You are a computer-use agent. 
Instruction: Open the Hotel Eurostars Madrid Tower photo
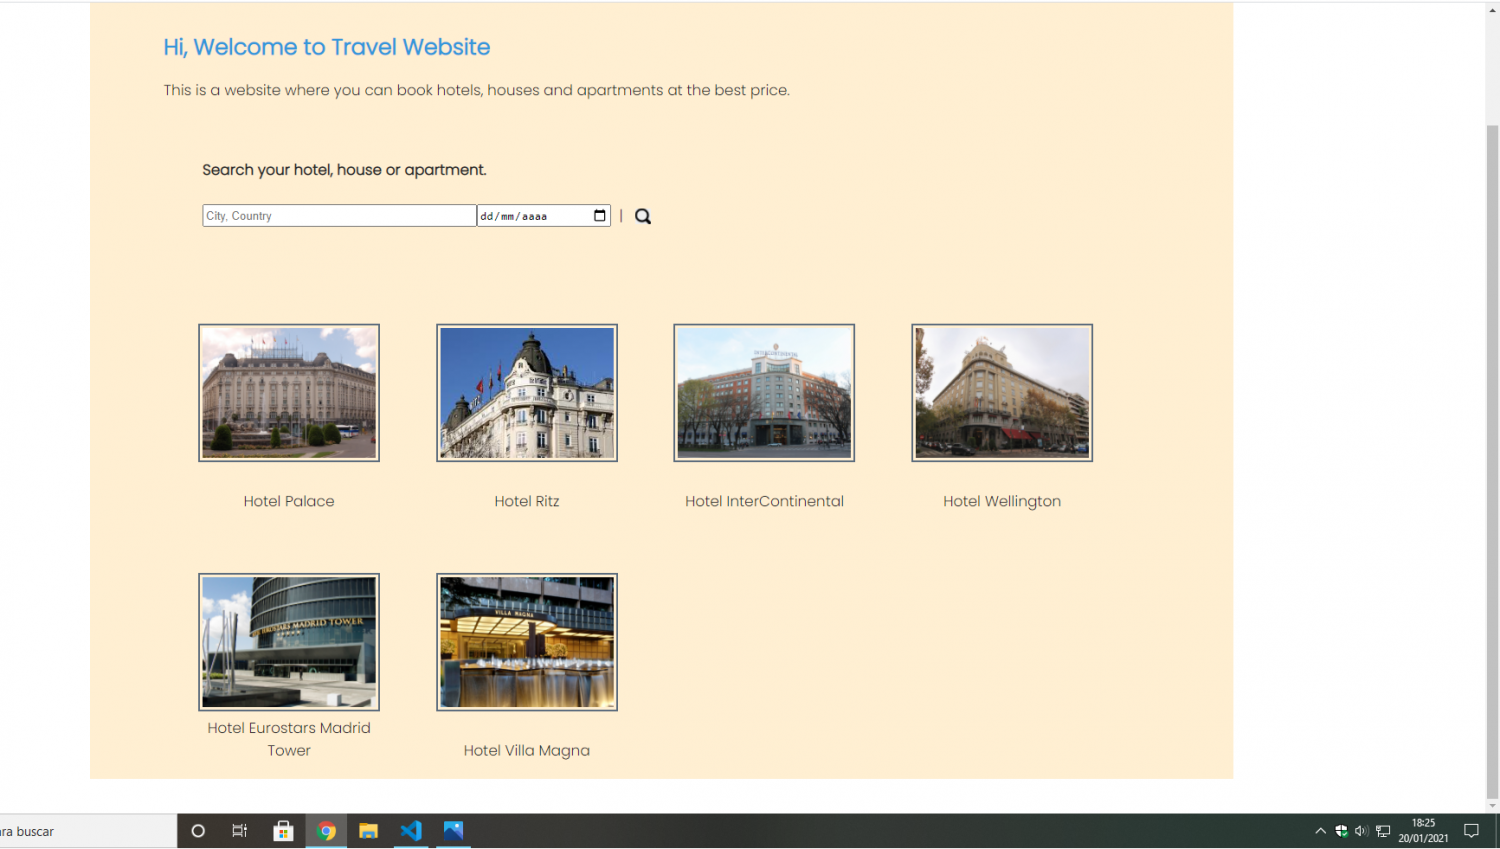coord(289,642)
